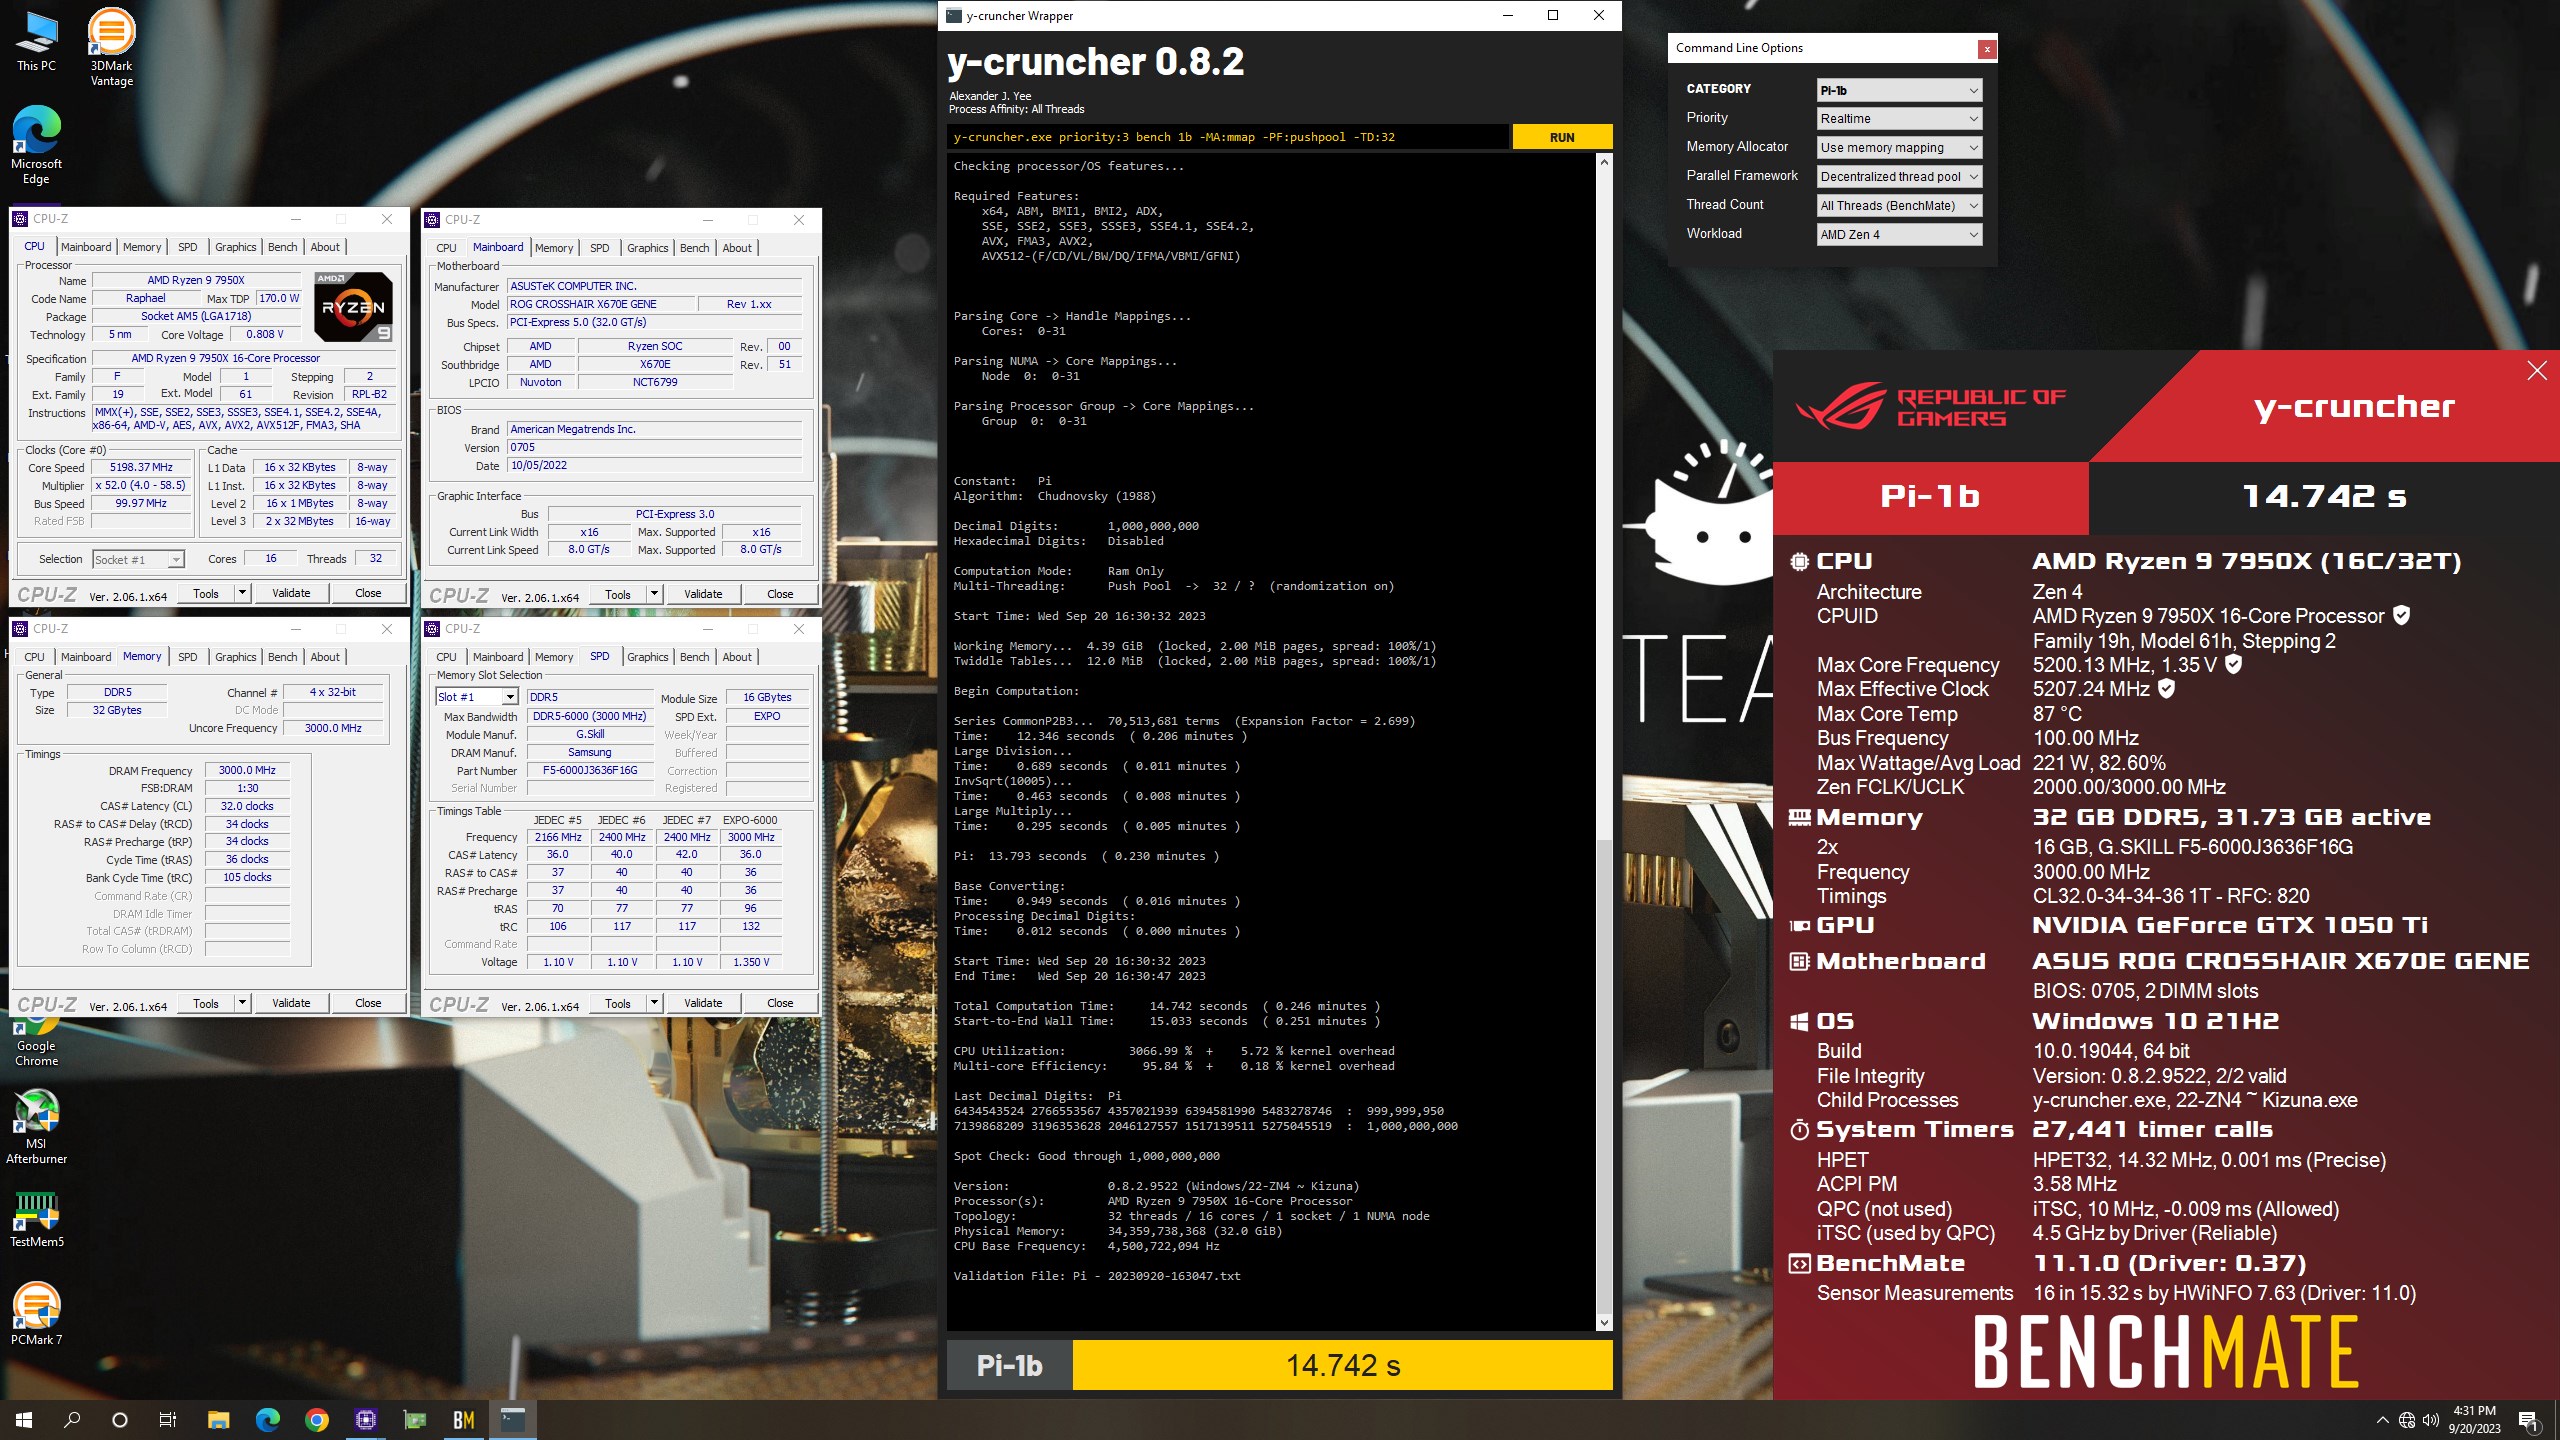
Task: Click the yellow RUN button
Action: point(1561,137)
